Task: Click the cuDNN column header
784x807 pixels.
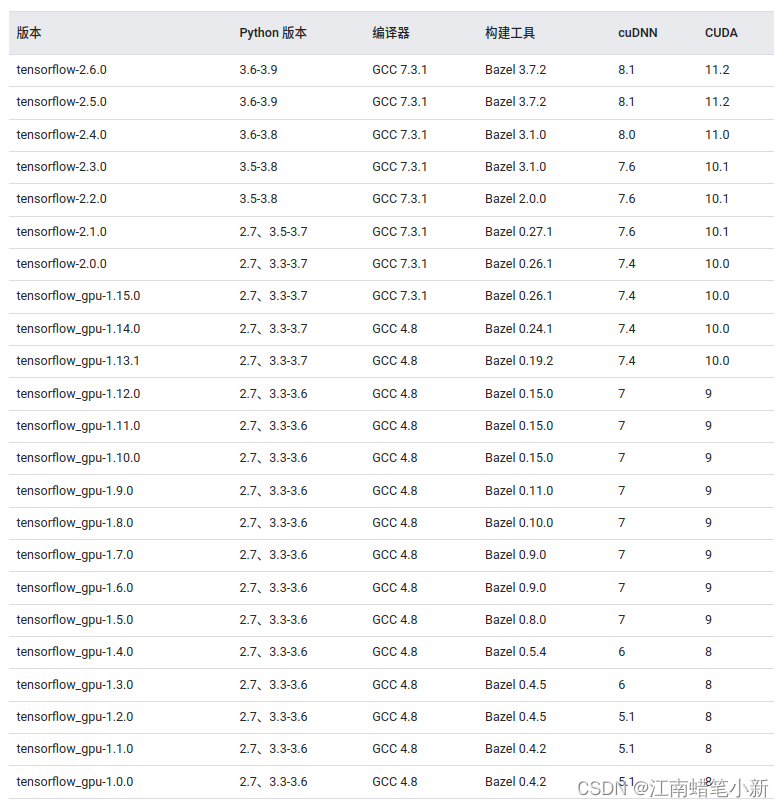Action: tap(638, 33)
